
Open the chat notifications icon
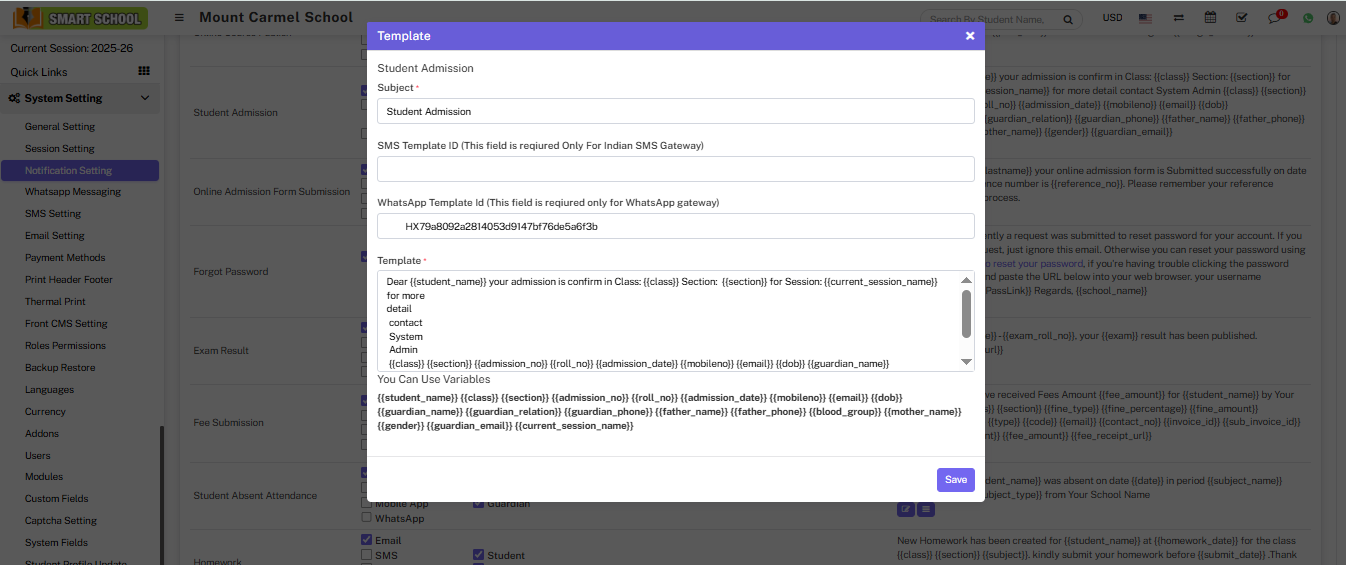tap(1274, 18)
